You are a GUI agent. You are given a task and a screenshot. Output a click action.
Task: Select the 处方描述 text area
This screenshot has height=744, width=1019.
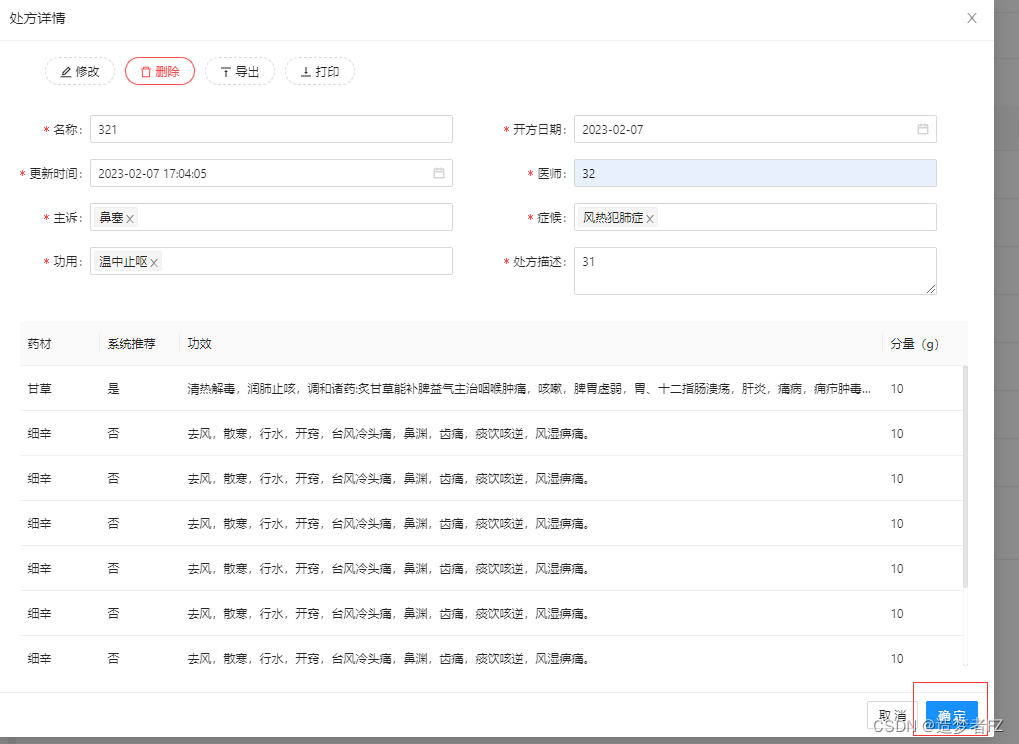755,270
